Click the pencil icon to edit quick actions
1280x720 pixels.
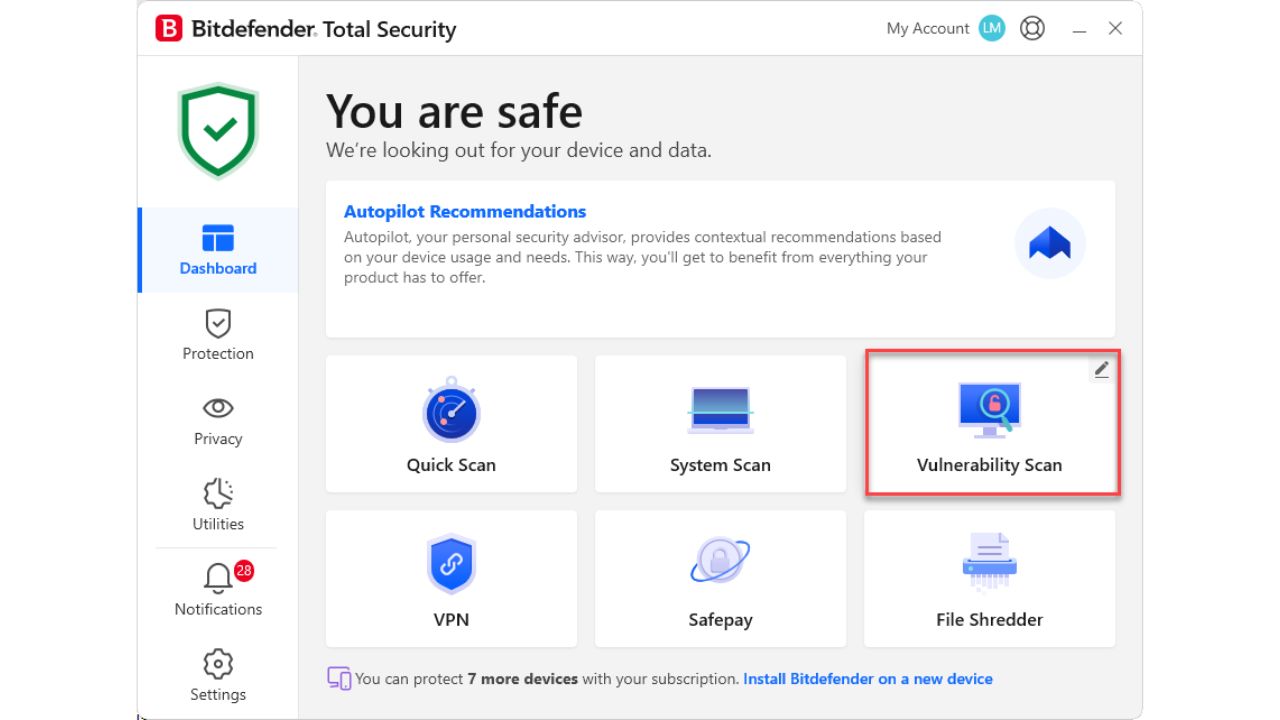(x=1100, y=369)
